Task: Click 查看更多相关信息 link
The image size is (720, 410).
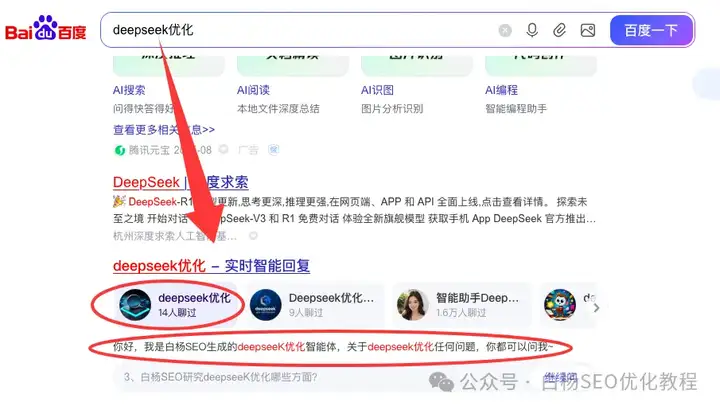Action: [x=164, y=130]
